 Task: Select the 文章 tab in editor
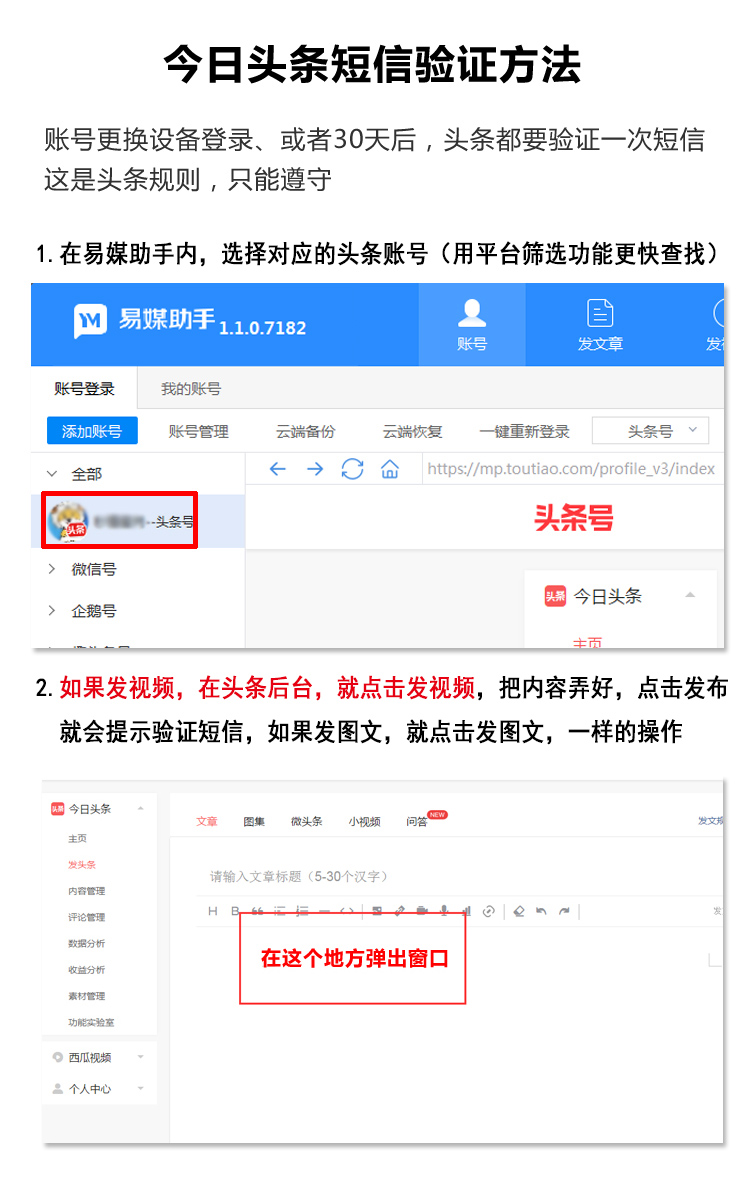pos(207,821)
